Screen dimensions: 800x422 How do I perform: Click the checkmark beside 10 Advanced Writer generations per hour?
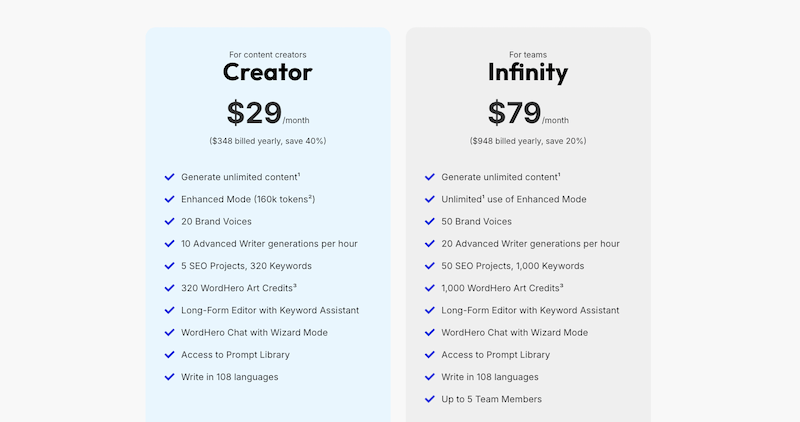(170, 243)
